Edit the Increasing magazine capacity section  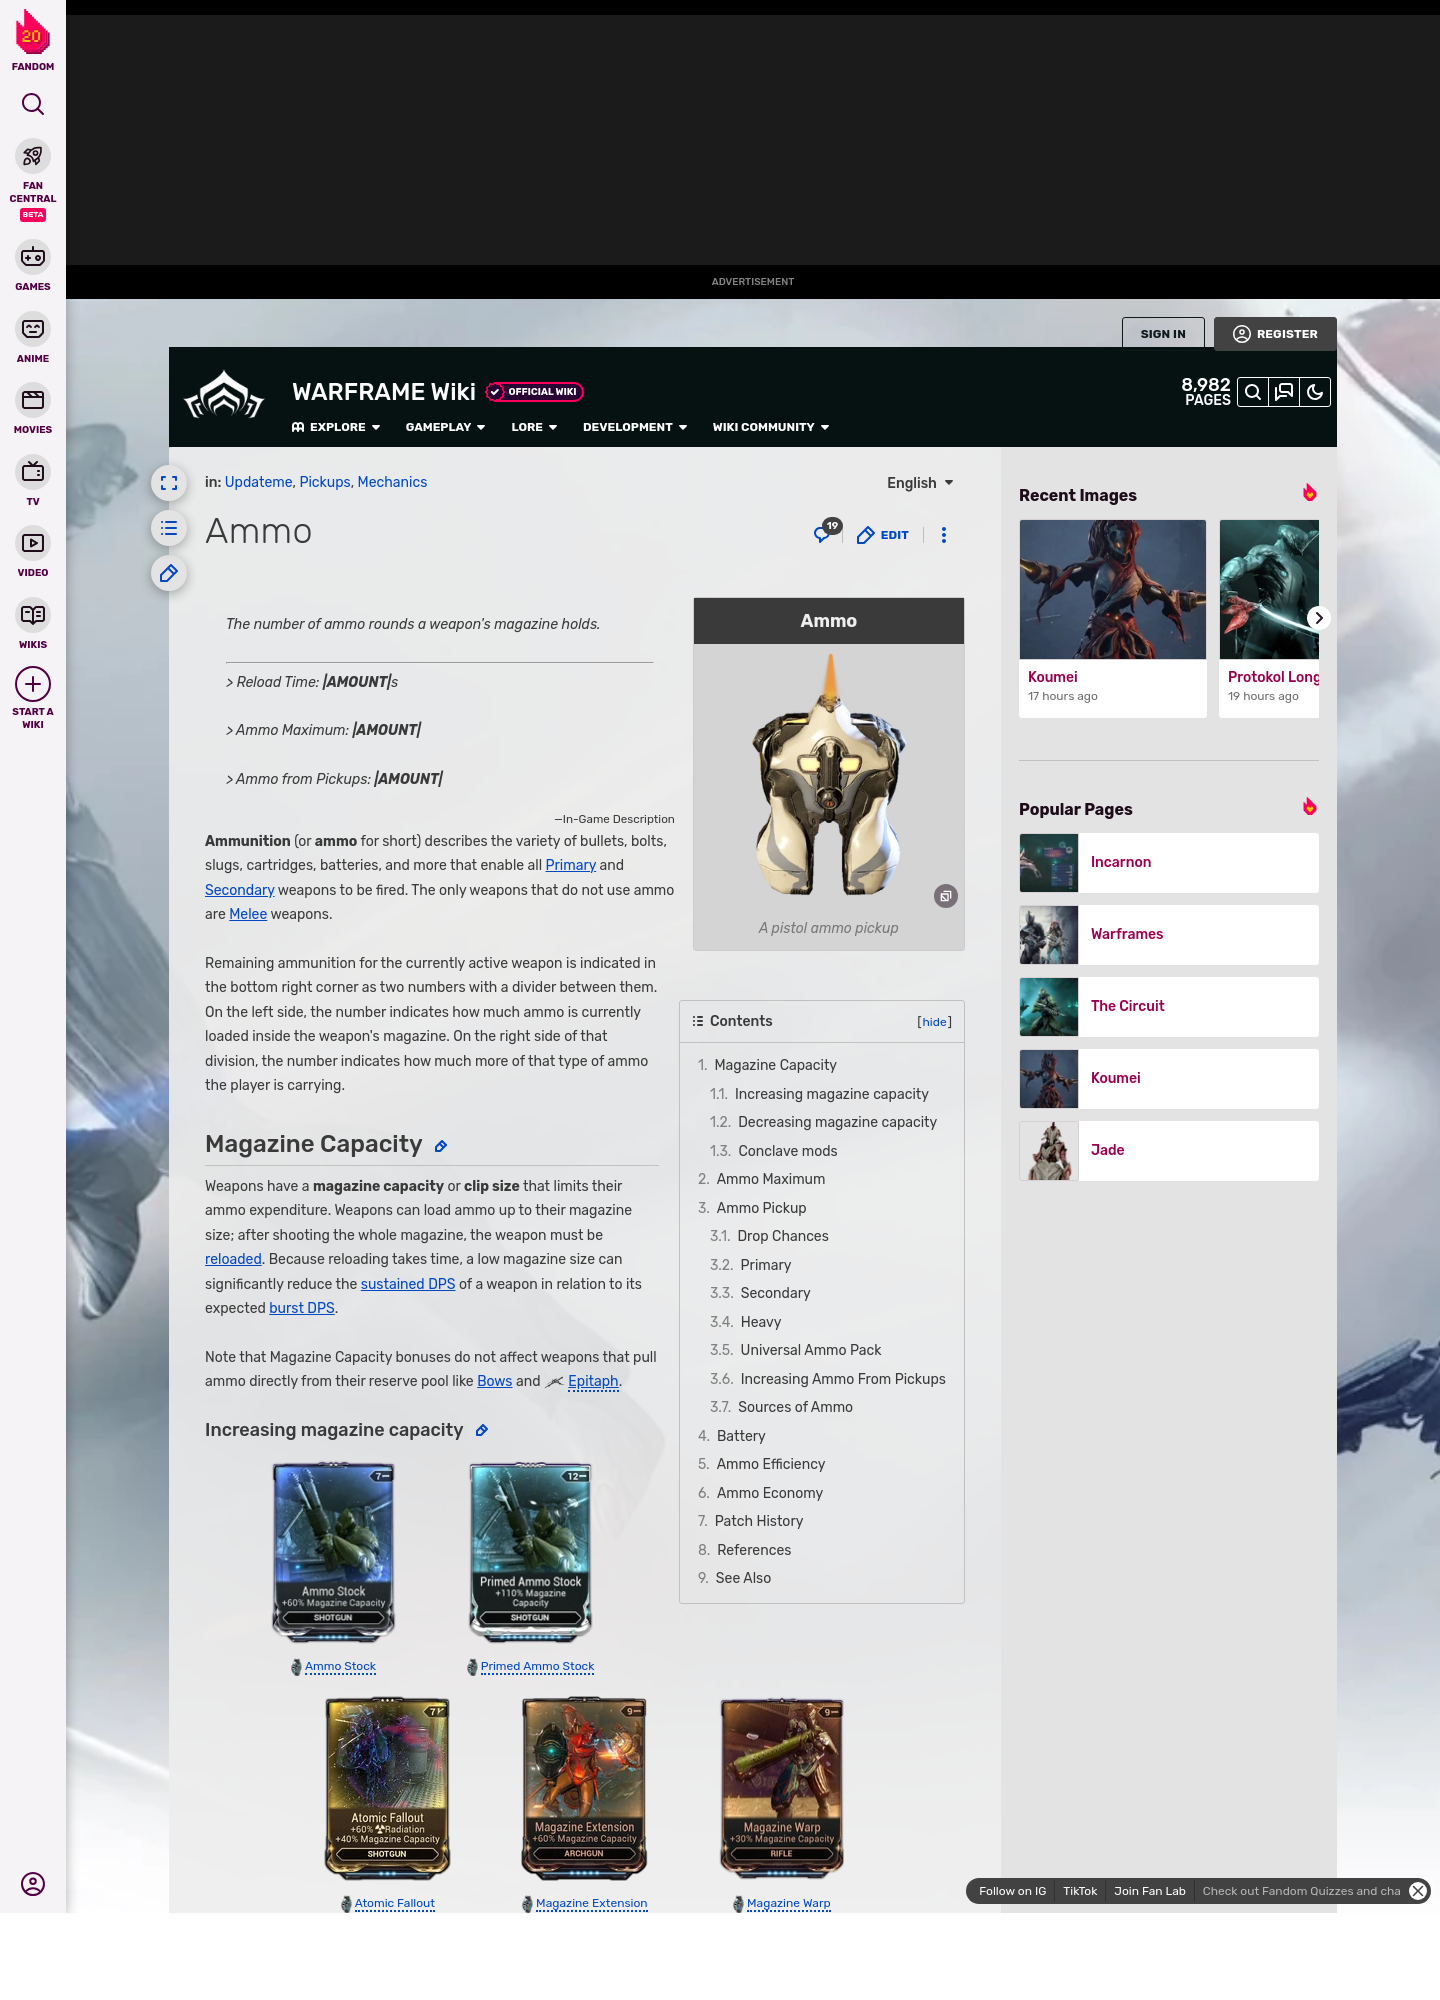click(482, 1431)
